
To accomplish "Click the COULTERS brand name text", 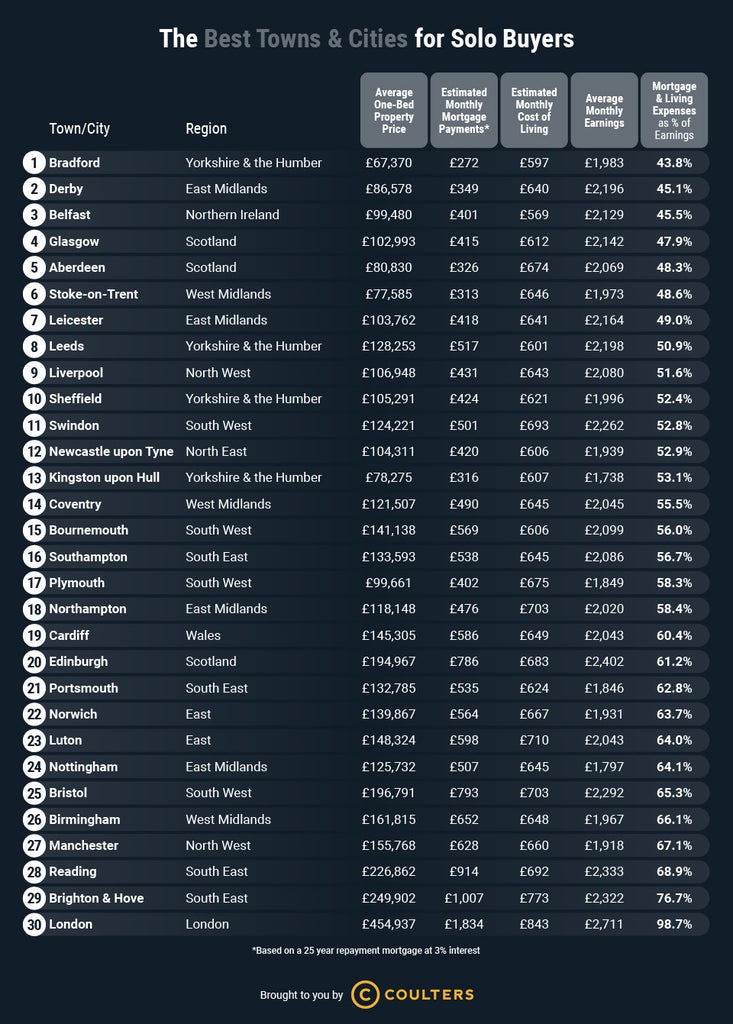I will tap(430, 994).
